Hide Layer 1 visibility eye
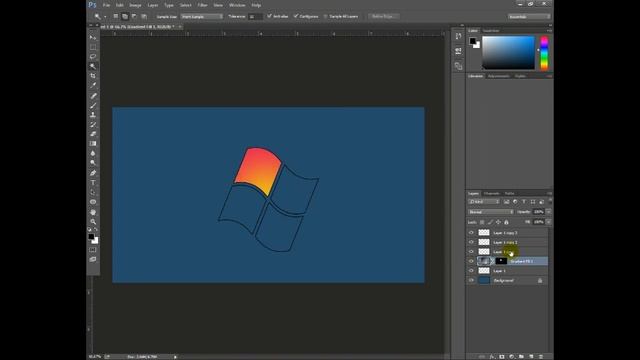Screen dimensions: 640x360 (x=471, y=271)
